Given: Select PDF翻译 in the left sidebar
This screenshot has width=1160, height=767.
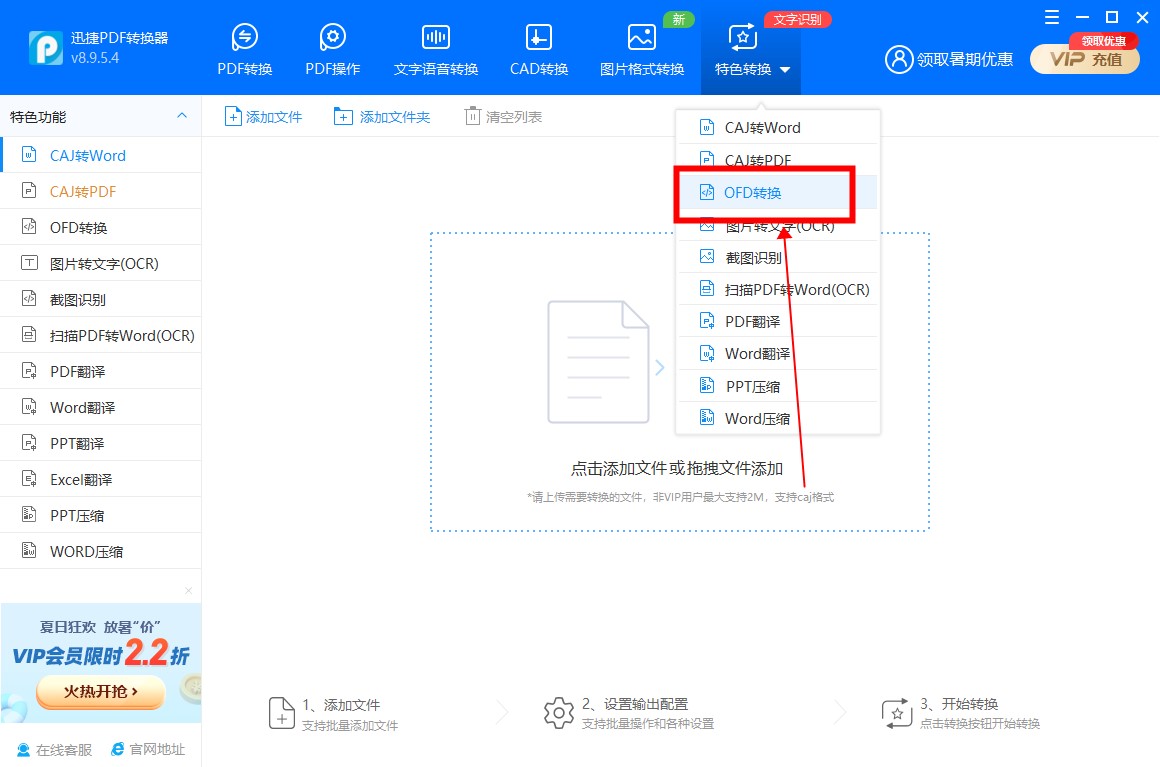Looking at the screenshot, I should [x=77, y=372].
